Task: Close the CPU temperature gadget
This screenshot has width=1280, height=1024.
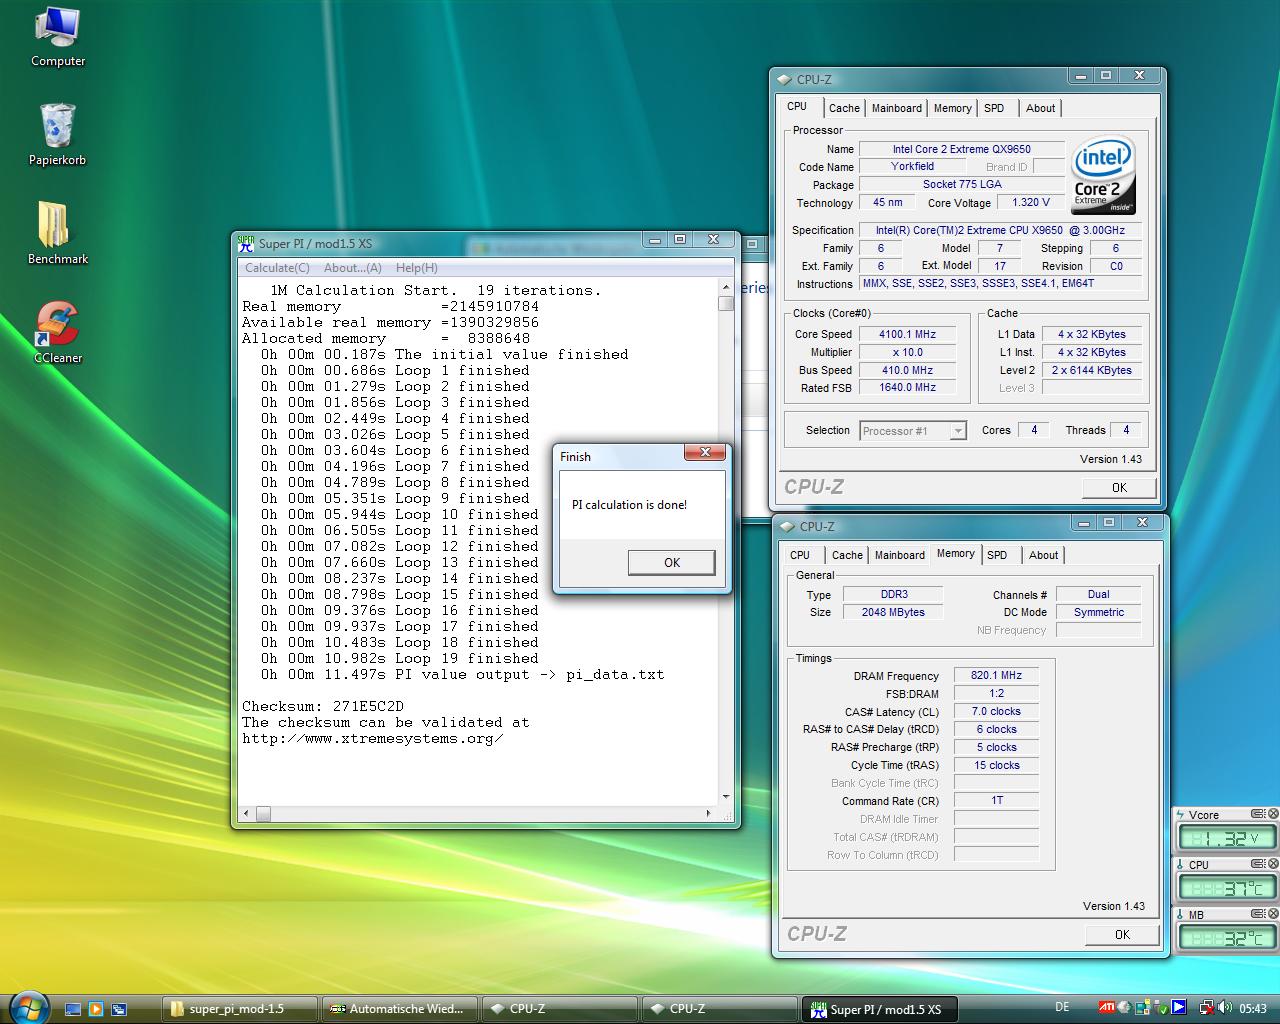Action: [1273, 864]
